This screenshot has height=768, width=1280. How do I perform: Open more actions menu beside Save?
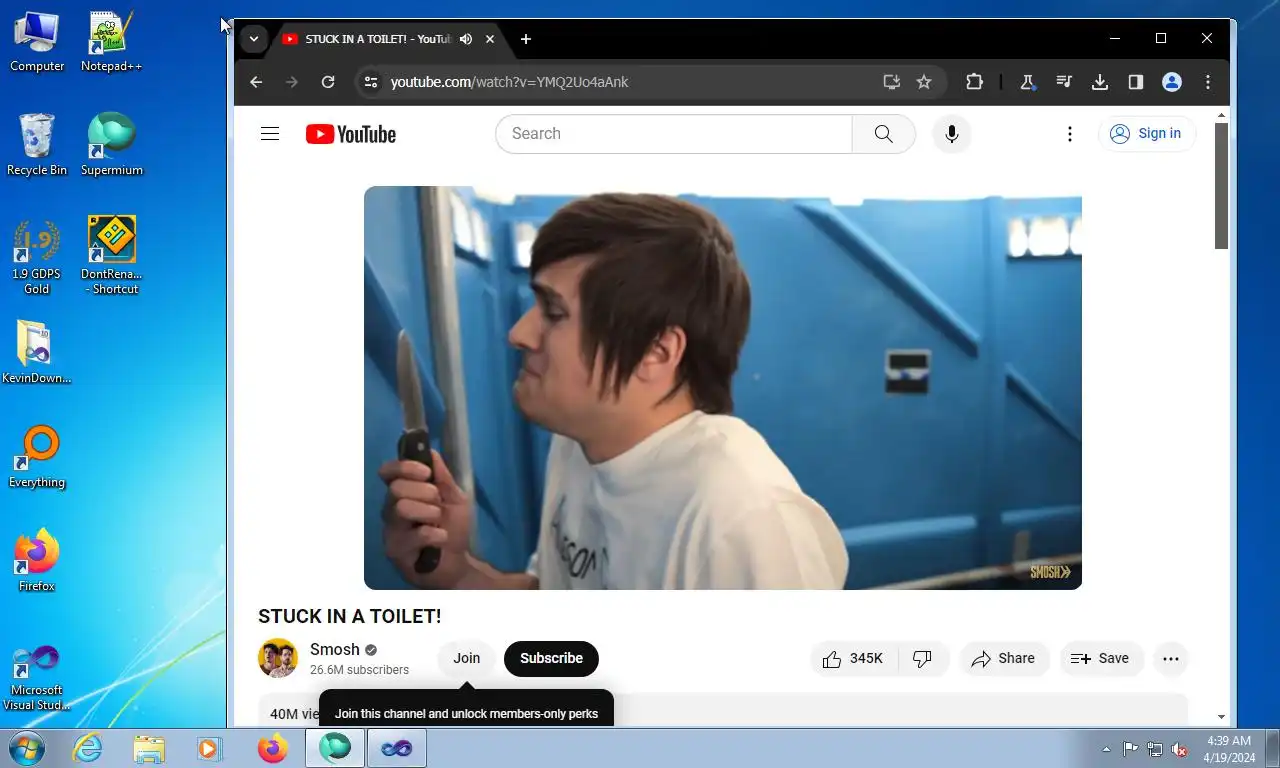click(1171, 658)
